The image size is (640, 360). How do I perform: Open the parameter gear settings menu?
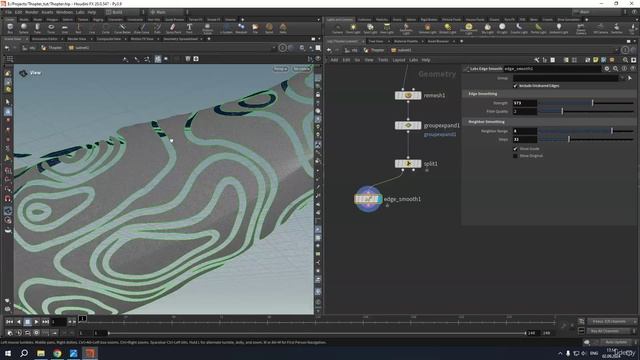(x=607, y=69)
